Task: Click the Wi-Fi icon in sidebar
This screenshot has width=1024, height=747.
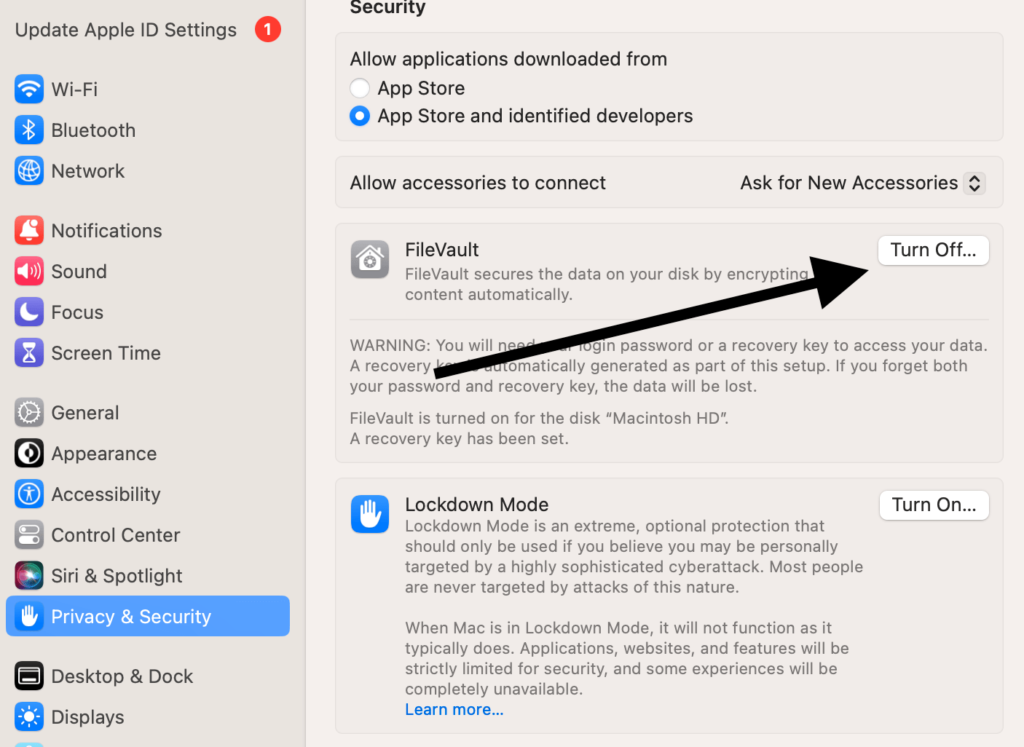Action: point(29,89)
